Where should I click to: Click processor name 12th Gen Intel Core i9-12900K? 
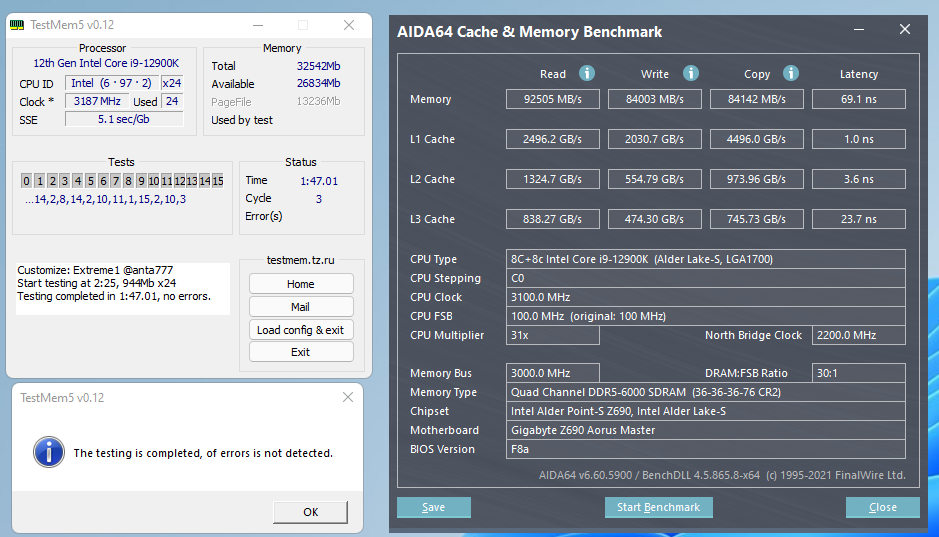106,63
